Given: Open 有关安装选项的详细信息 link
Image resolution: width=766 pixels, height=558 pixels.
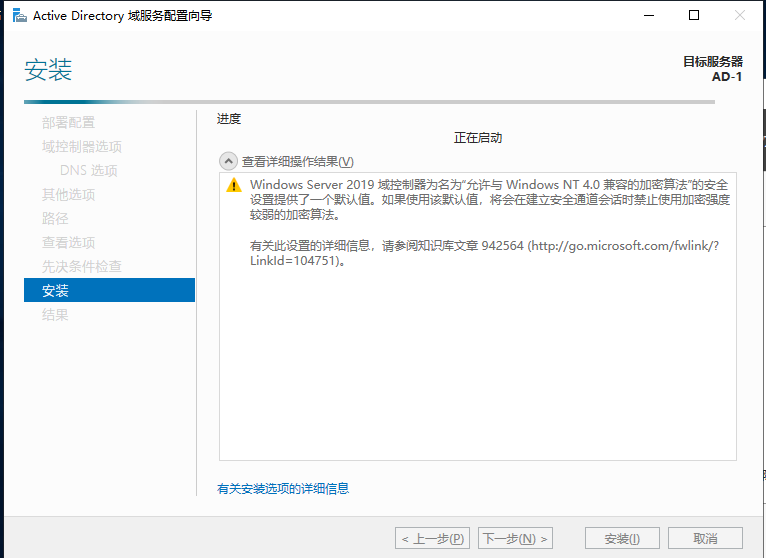Looking at the screenshot, I should pyautogui.click(x=283, y=489).
